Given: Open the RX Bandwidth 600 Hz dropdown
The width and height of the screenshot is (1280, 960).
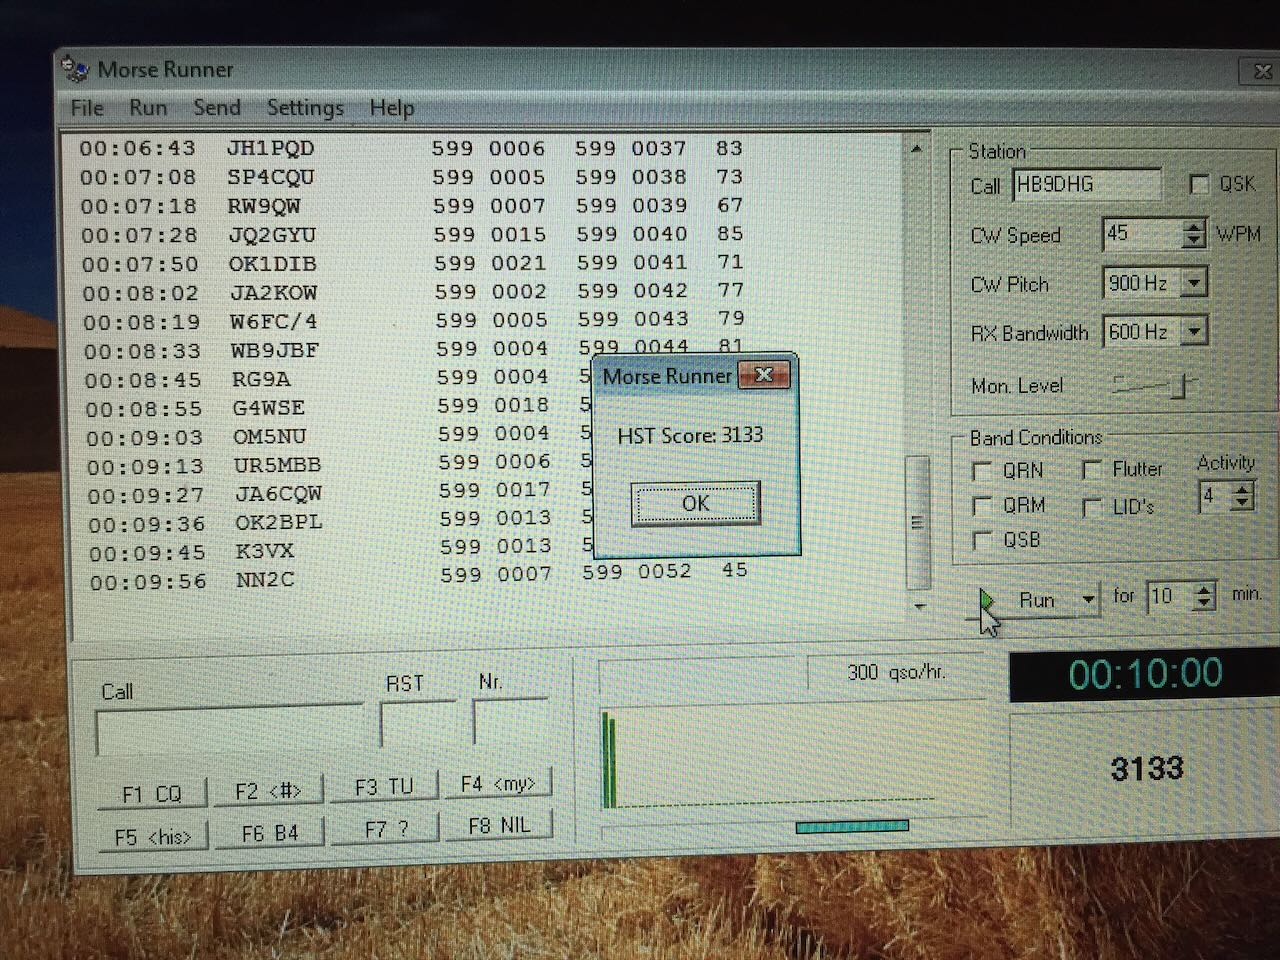Looking at the screenshot, I should [x=1194, y=331].
